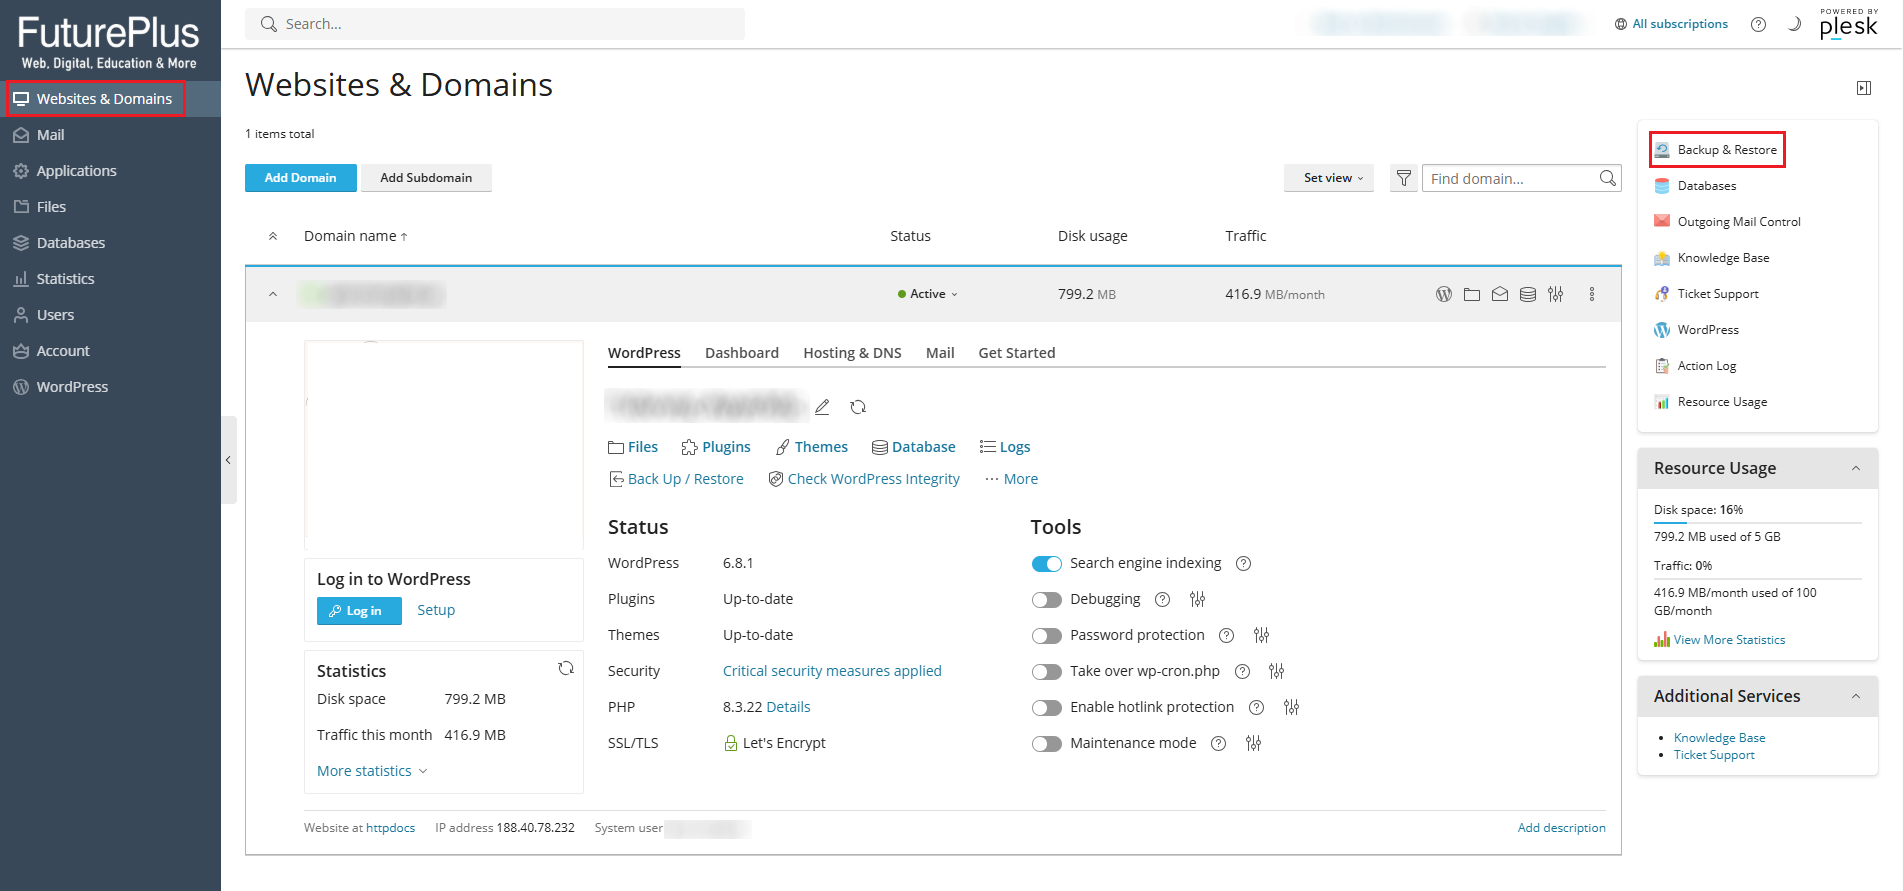Click the Traffic usage bar
This screenshot has width=1903, height=891.
pyautogui.click(x=1758, y=578)
